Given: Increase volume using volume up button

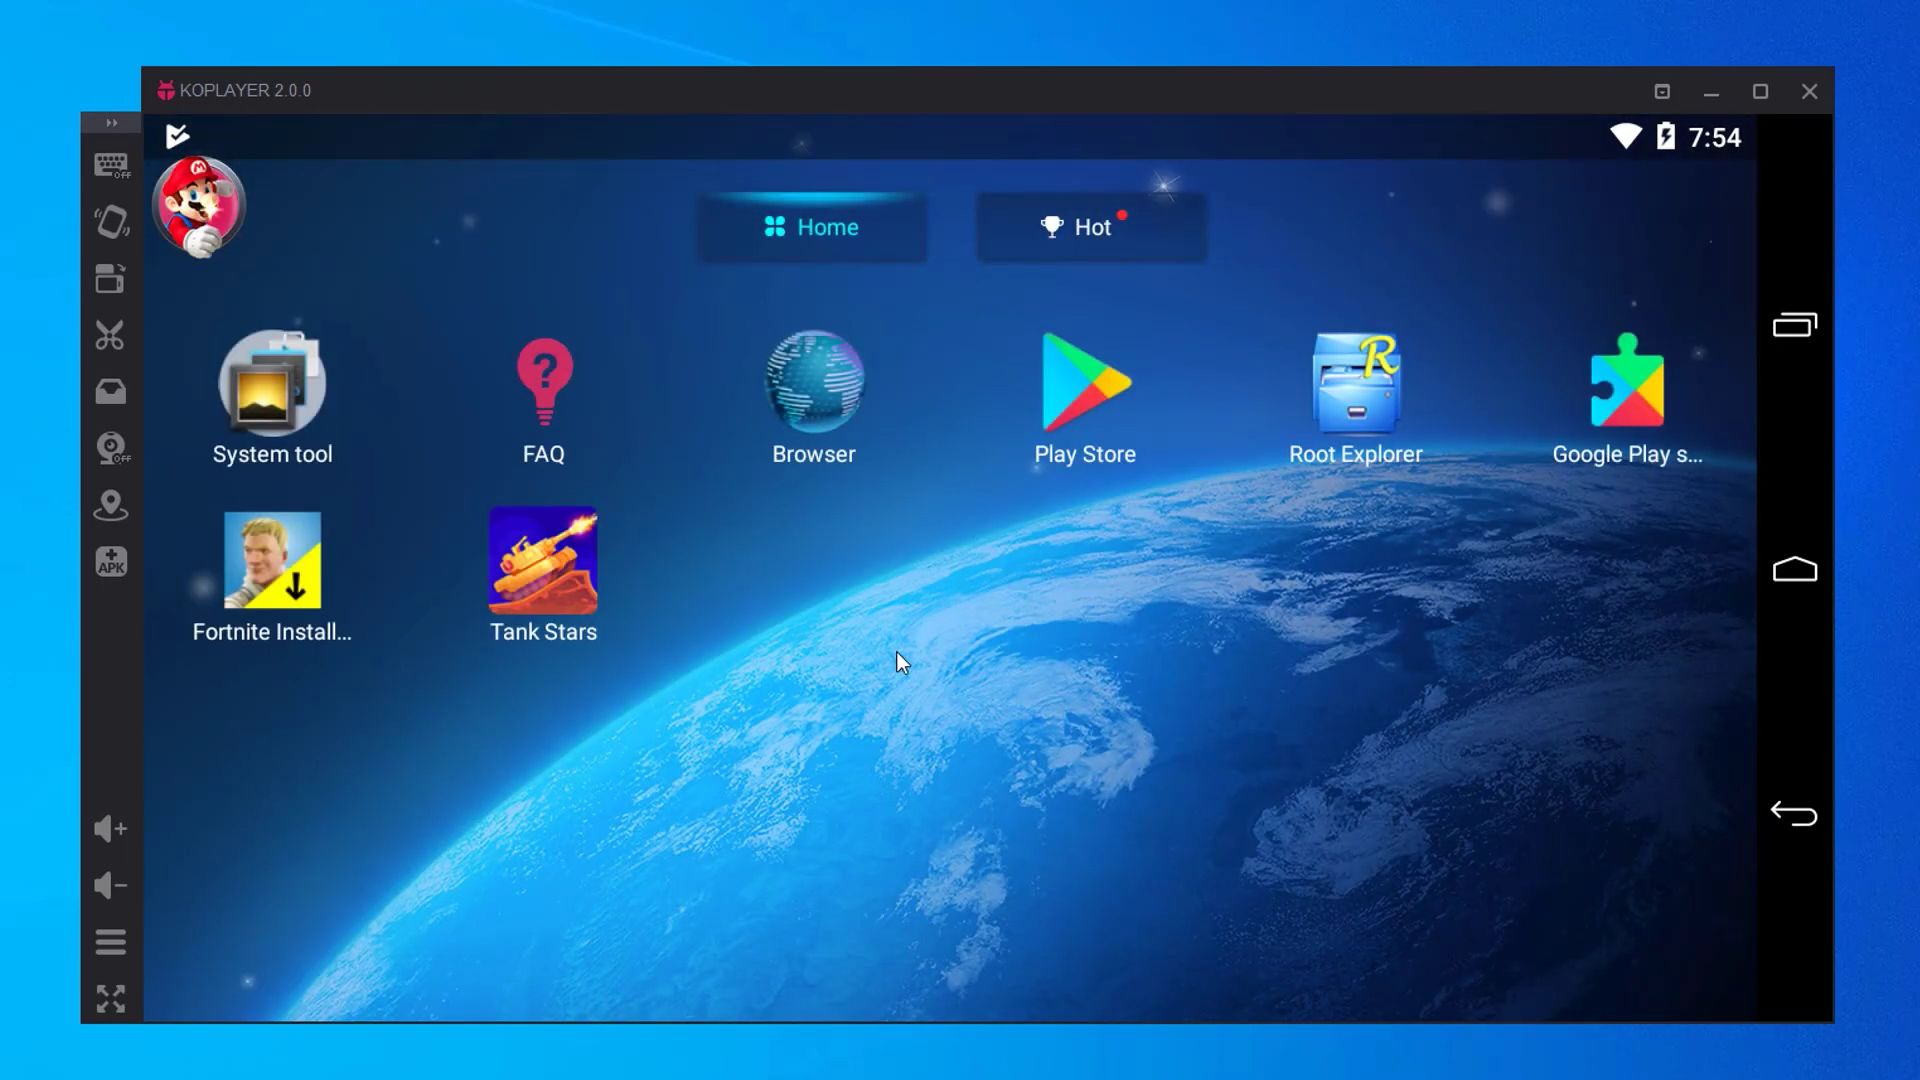Looking at the screenshot, I should coord(111,828).
